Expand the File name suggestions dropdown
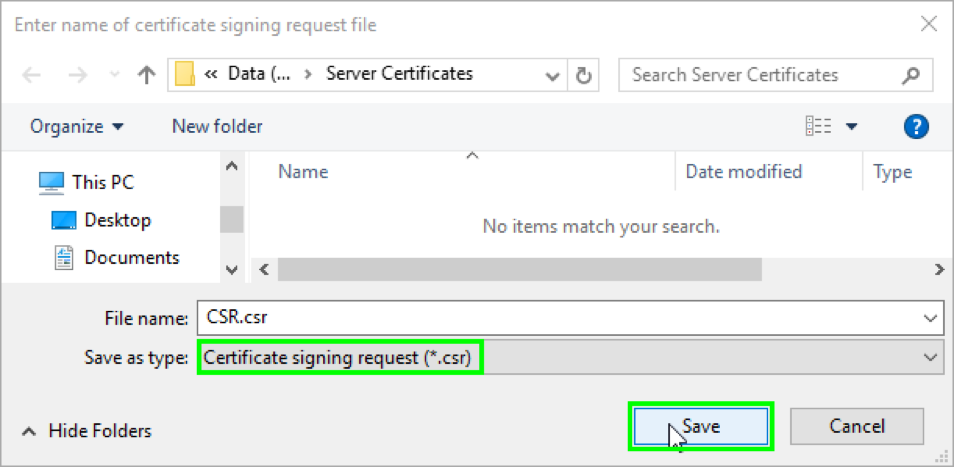 931,318
